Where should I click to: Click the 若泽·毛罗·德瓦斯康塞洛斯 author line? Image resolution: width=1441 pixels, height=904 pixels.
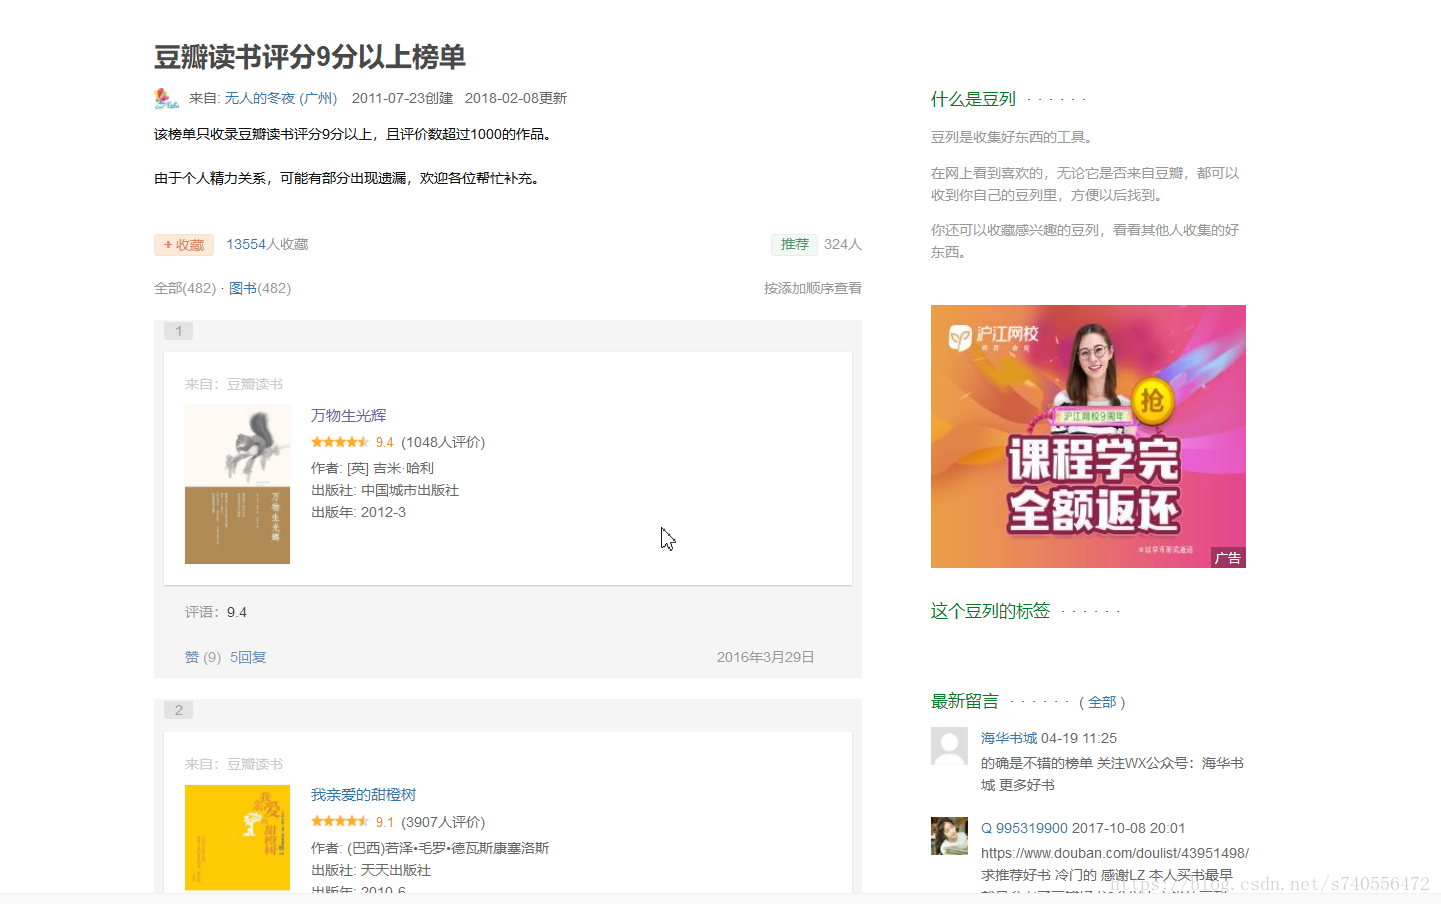(x=430, y=848)
